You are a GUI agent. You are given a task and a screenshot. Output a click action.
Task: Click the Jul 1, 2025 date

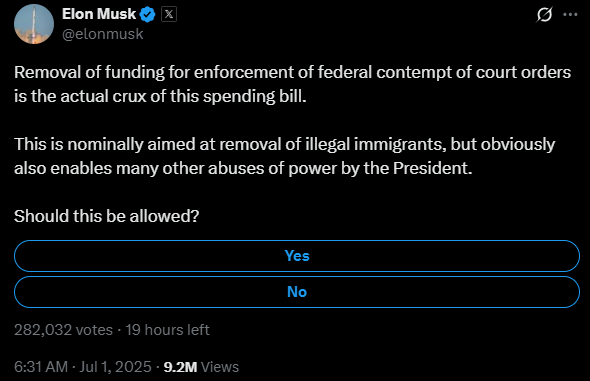pos(115,367)
